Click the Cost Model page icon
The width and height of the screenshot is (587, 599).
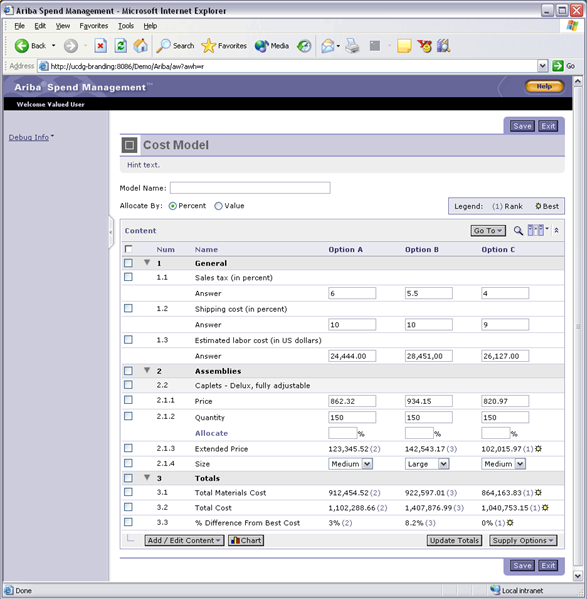pos(129,145)
